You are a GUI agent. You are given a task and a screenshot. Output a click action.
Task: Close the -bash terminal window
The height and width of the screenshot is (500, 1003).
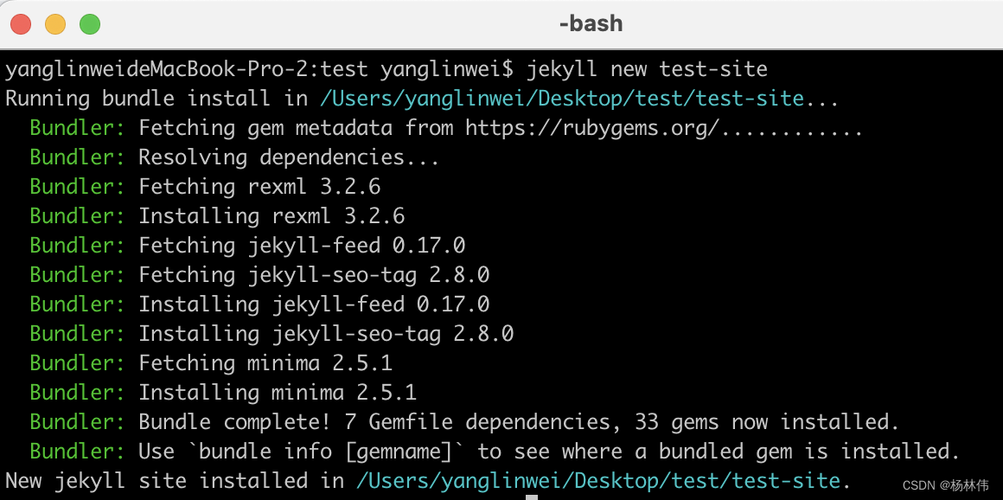point(21,24)
